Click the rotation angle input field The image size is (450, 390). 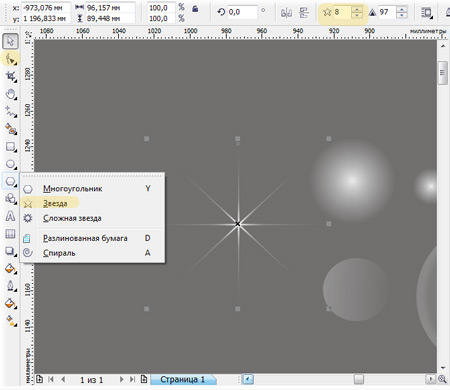click(242, 12)
